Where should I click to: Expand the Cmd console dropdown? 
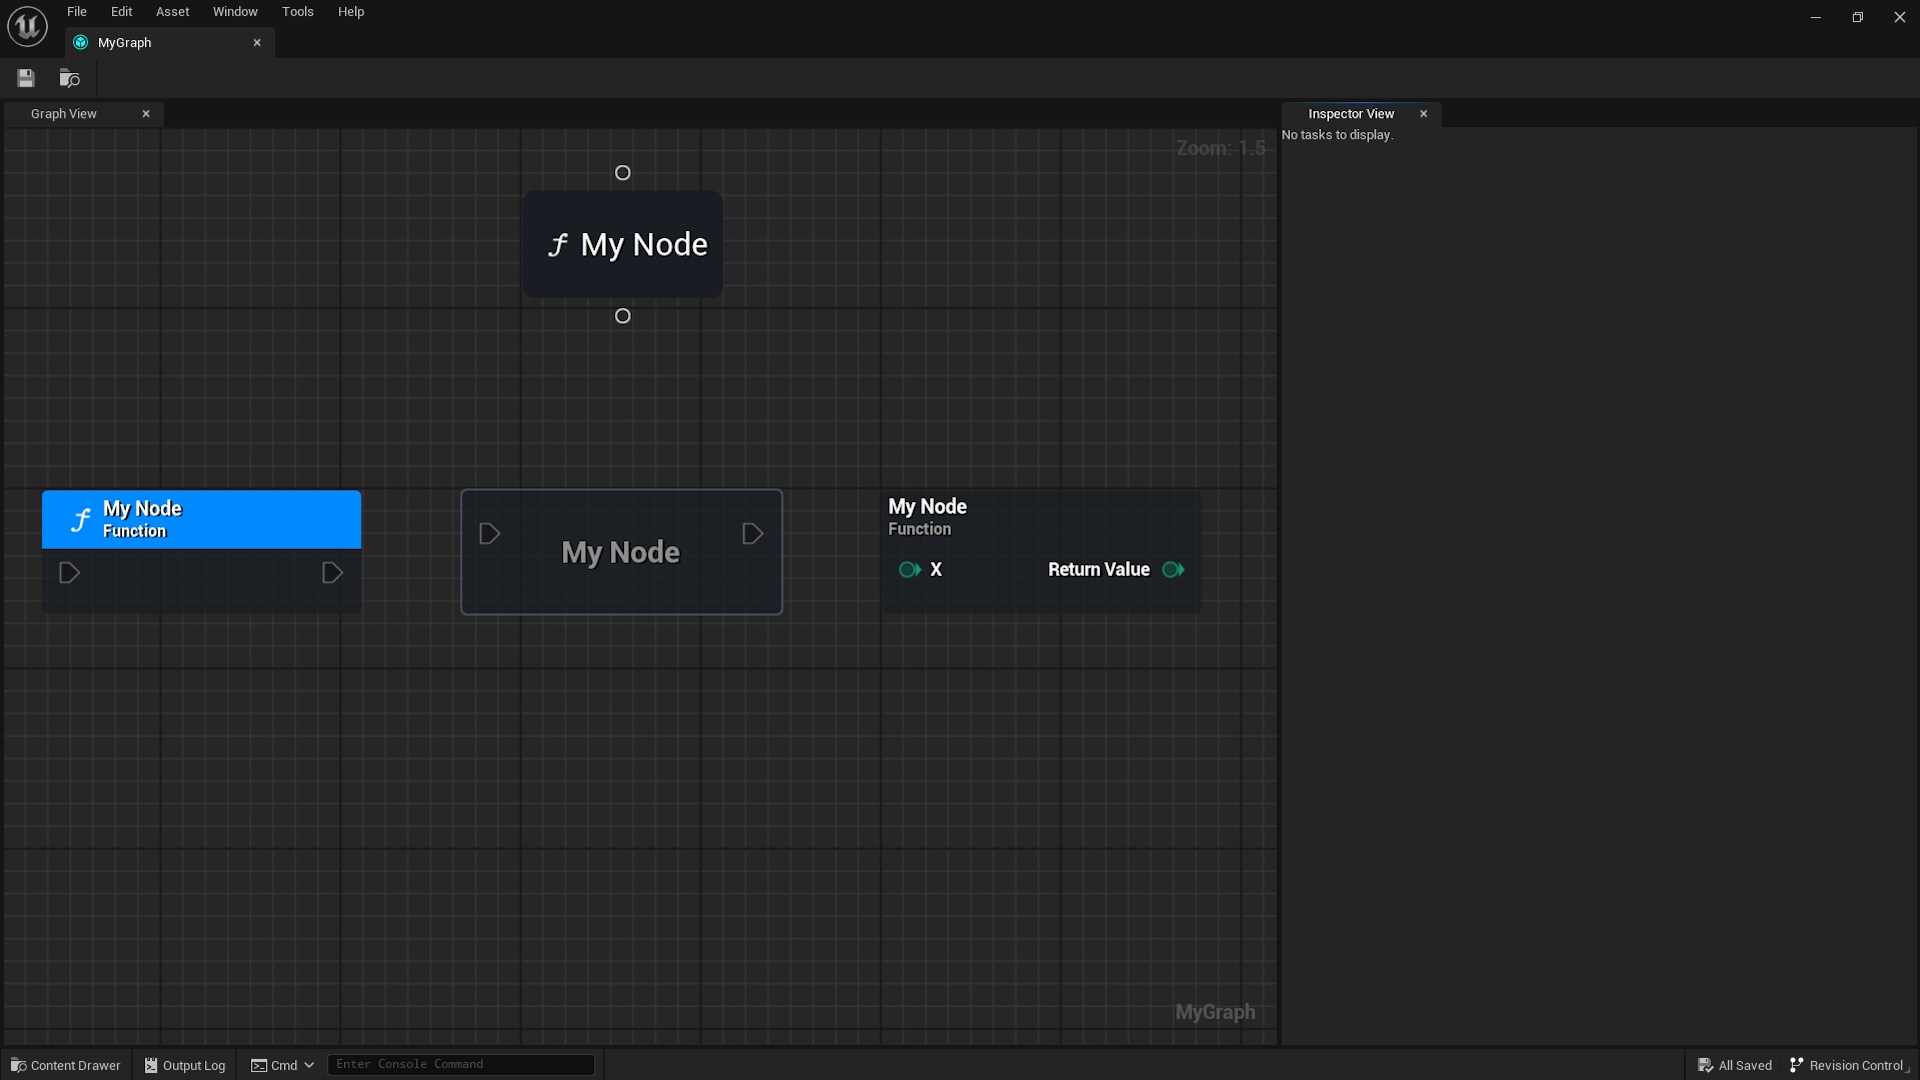point(309,1064)
